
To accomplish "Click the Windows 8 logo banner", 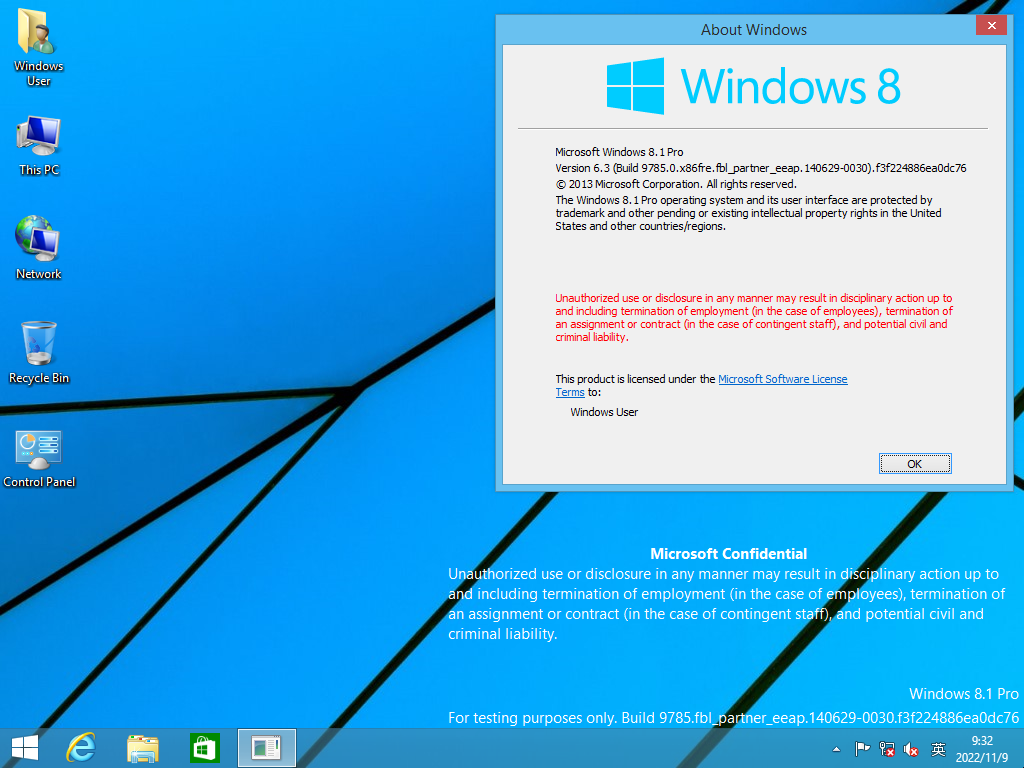I will (753, 86).
